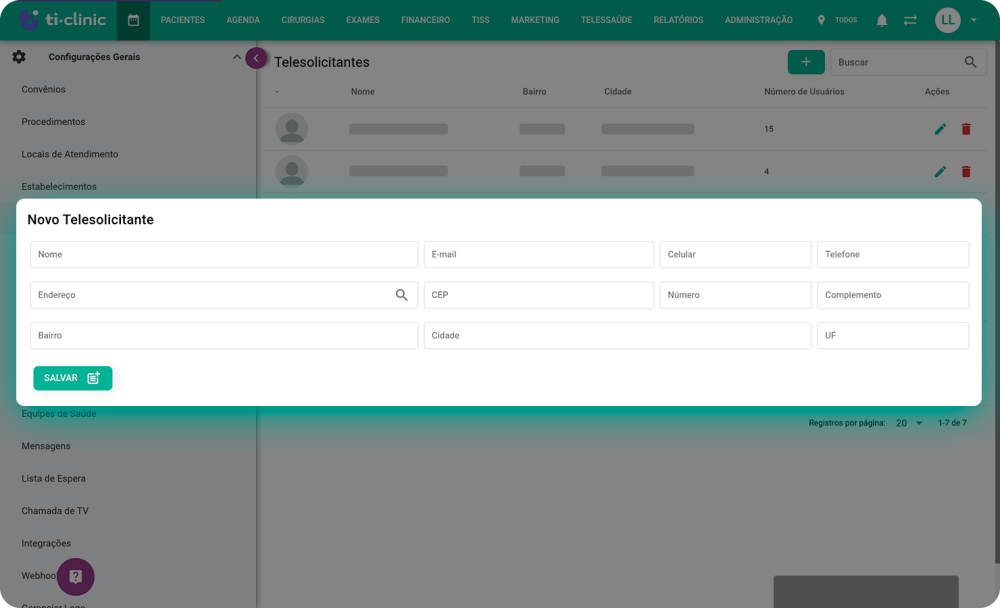The width and height of the screenshot is (1000, 608).
Task: Open the MARKETING menu
Action: coord(535,20)
